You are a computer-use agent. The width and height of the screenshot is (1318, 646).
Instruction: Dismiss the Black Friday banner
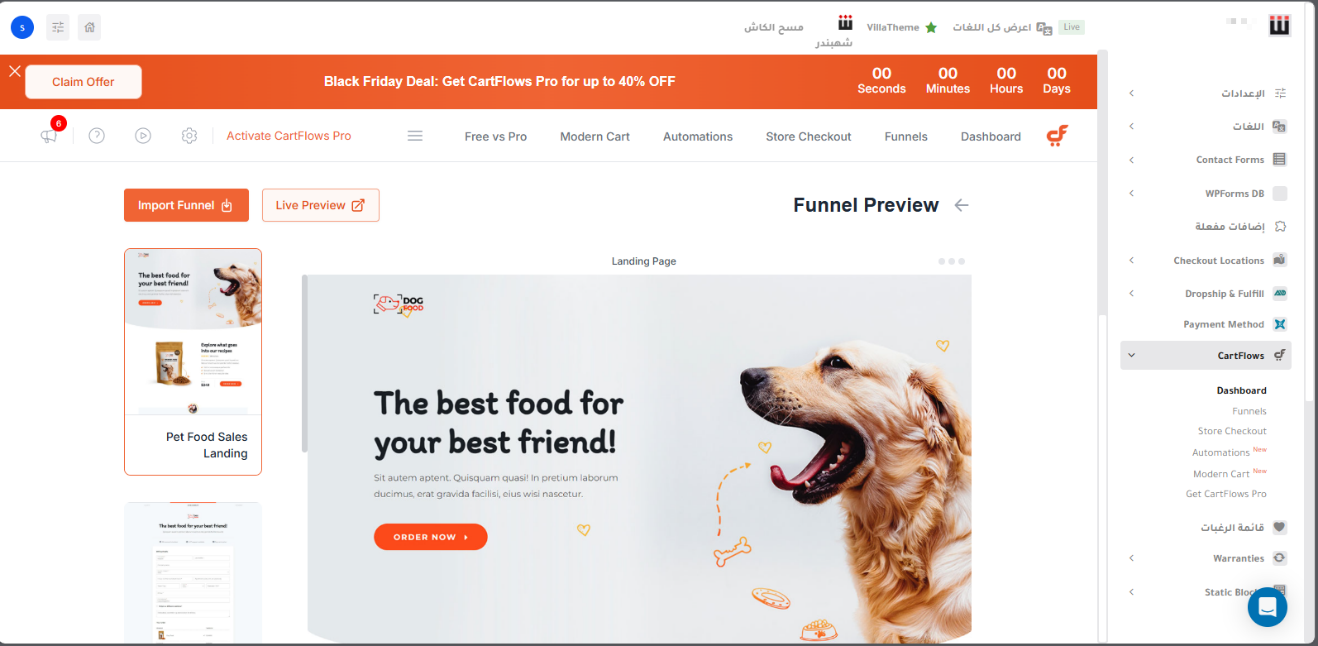click(x=14, y=71)
